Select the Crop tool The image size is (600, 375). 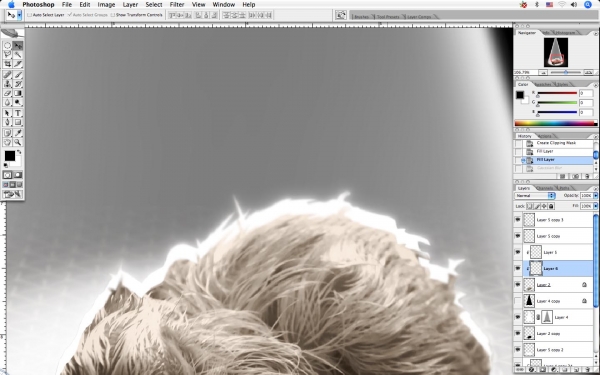click(7, 64)
